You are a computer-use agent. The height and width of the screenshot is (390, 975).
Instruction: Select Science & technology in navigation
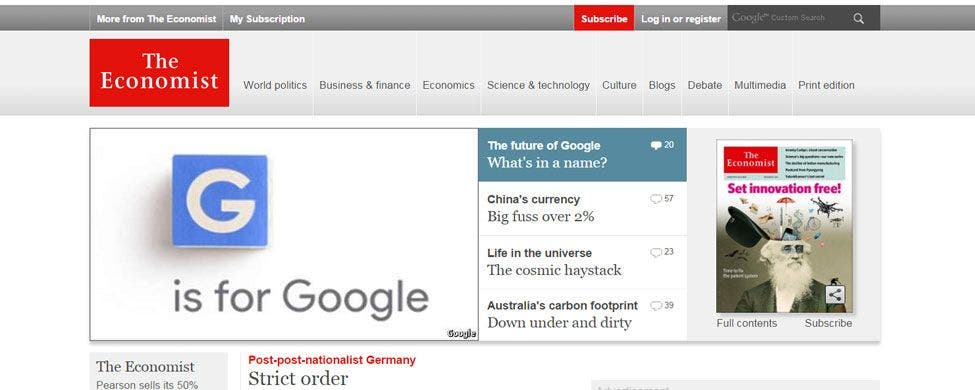point(538,85)
